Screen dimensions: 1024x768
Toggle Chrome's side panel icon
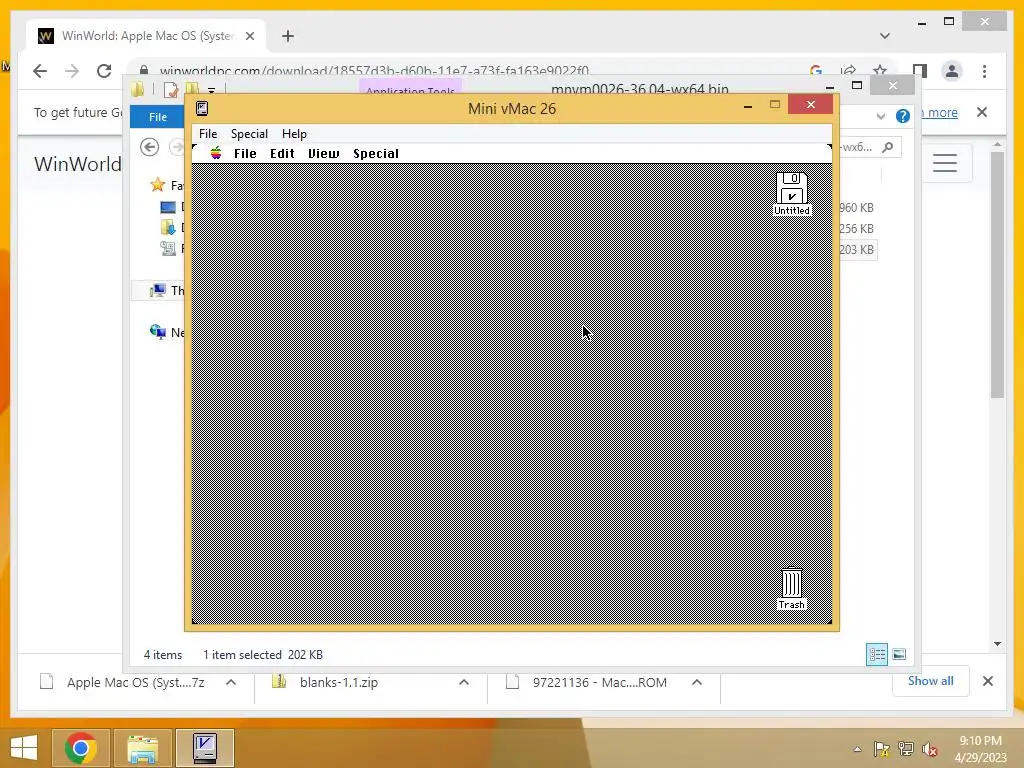point(920,71)
